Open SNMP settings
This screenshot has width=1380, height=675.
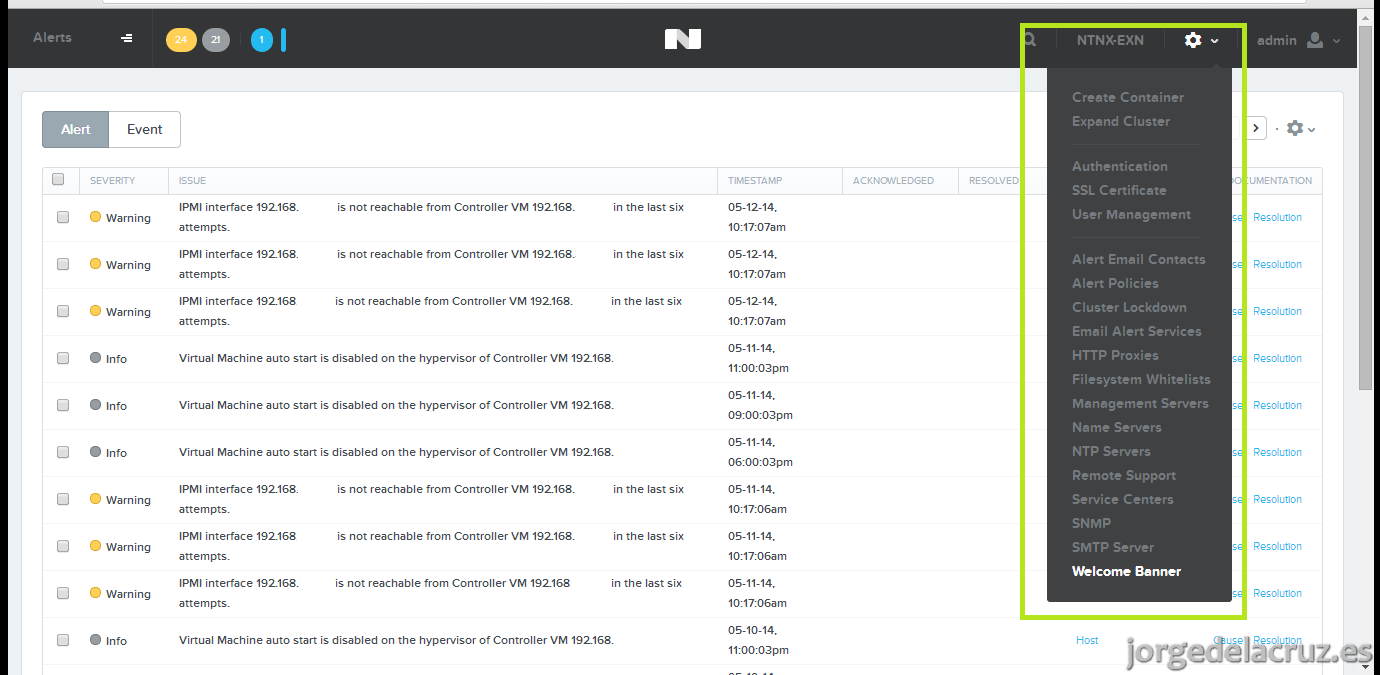1091,523
